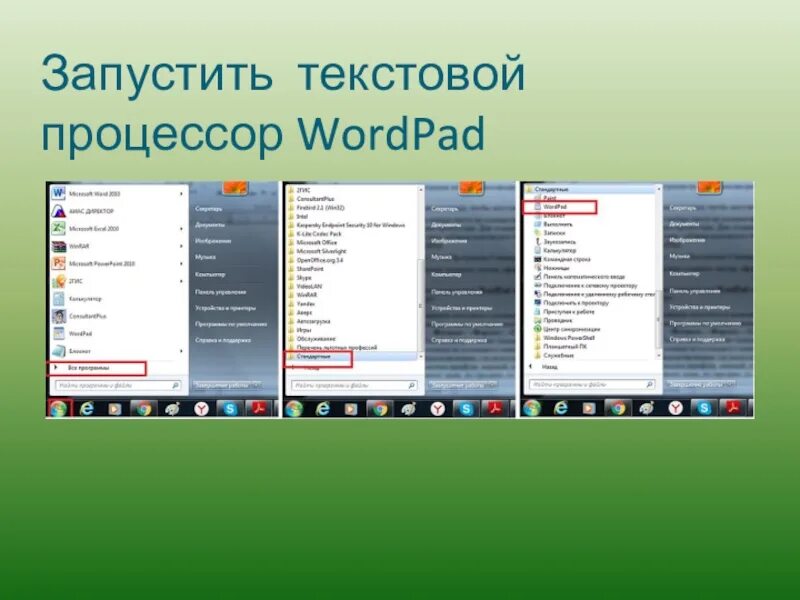Click scroll-down arrow in middle programs list
The width and height of the screenshot is (800, 600).
coord(421,357)
